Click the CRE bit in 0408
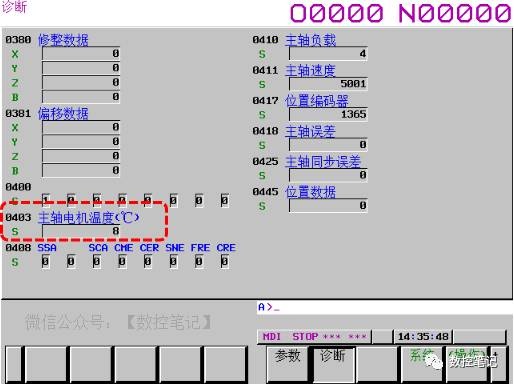The image size is (514, 385). point(225,262)
